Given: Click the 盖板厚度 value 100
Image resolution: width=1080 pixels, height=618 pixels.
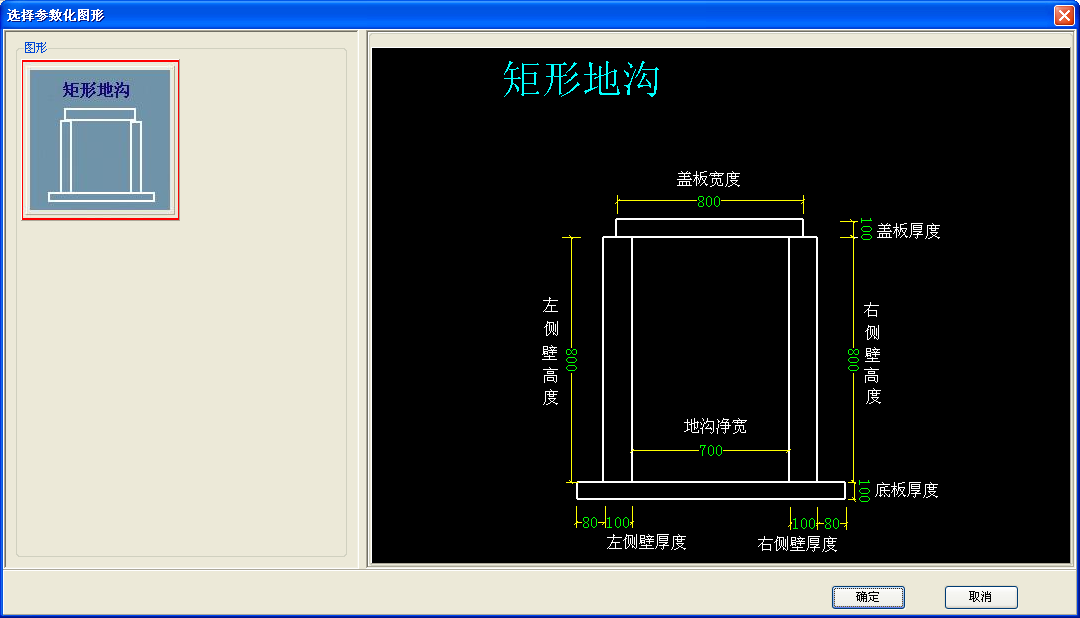Looking at the screenshot, I should coord(866,229).
